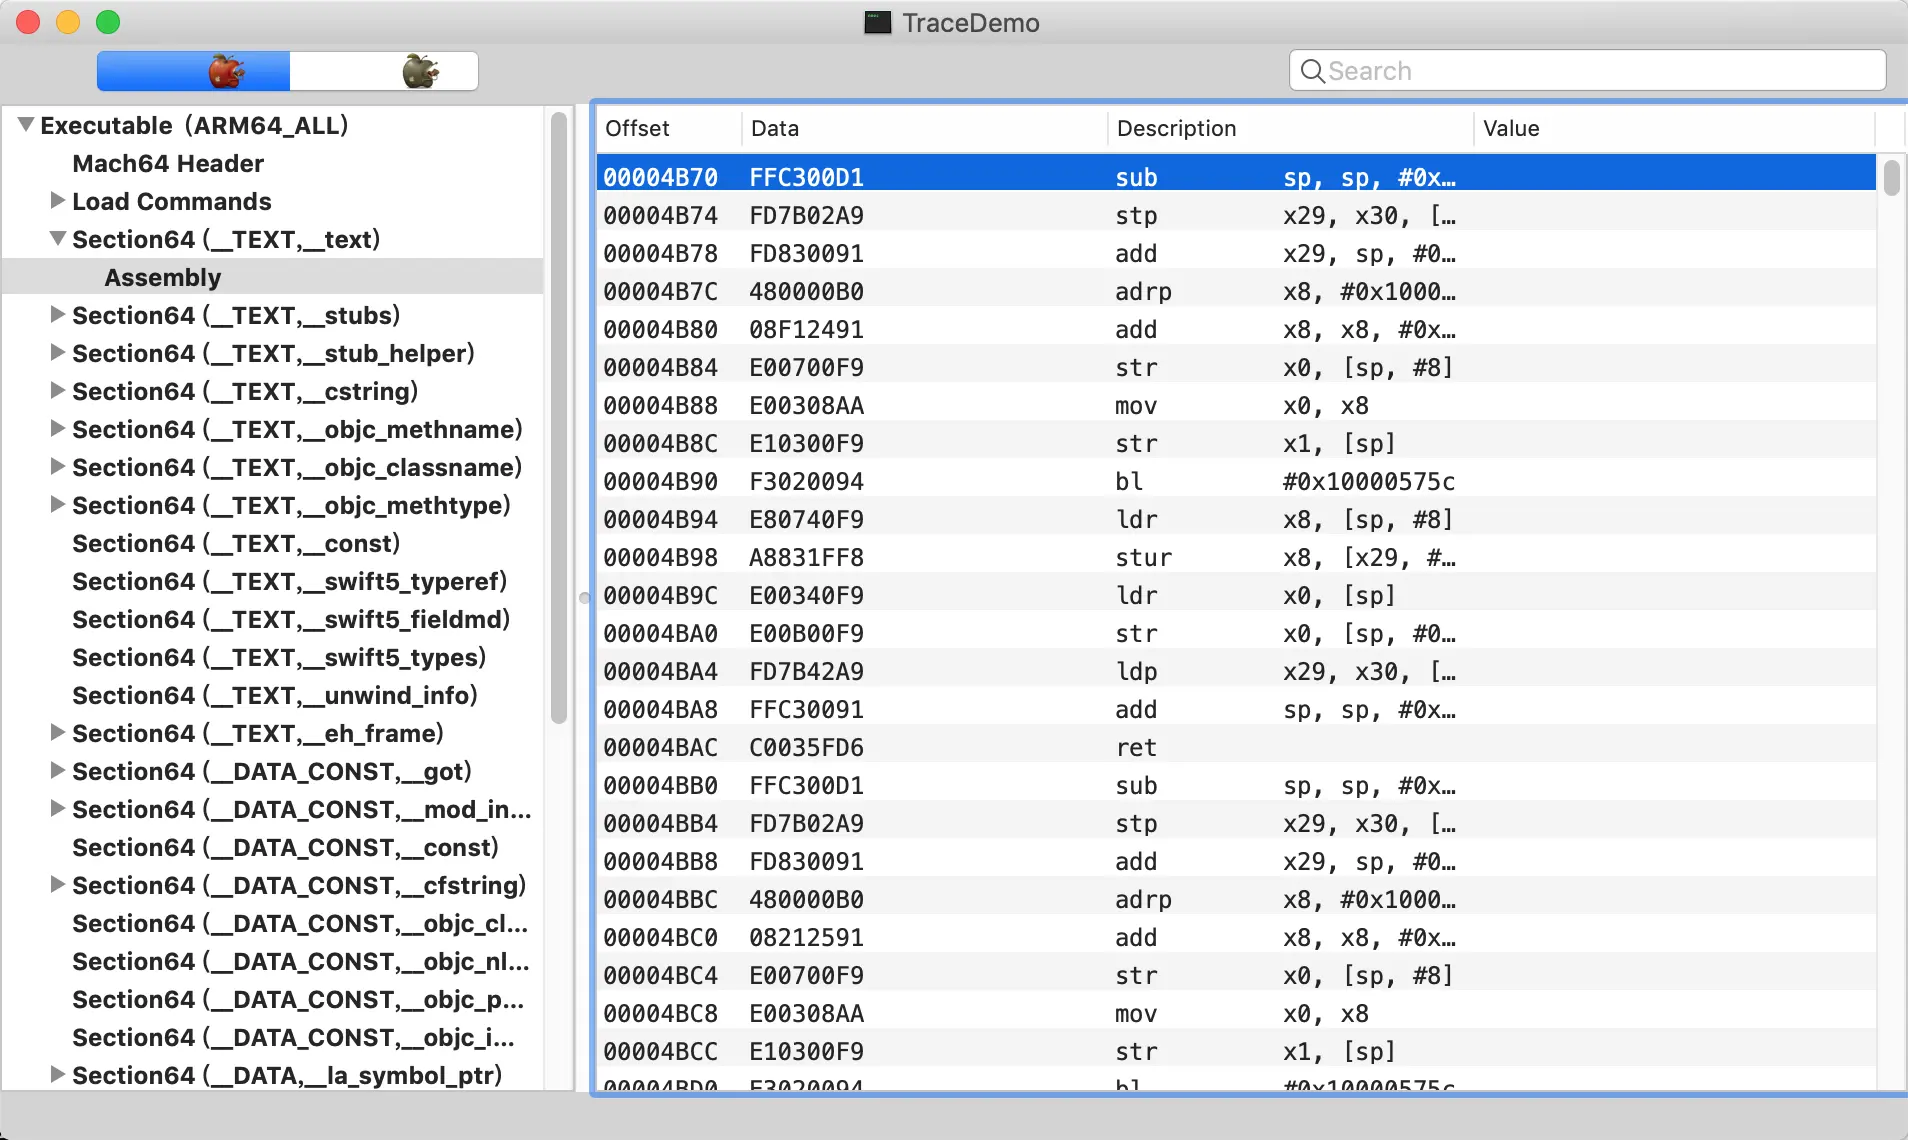Select Mach64 Header in sidebar
Screen dimensions: 1908x1140
pos(168,163)
